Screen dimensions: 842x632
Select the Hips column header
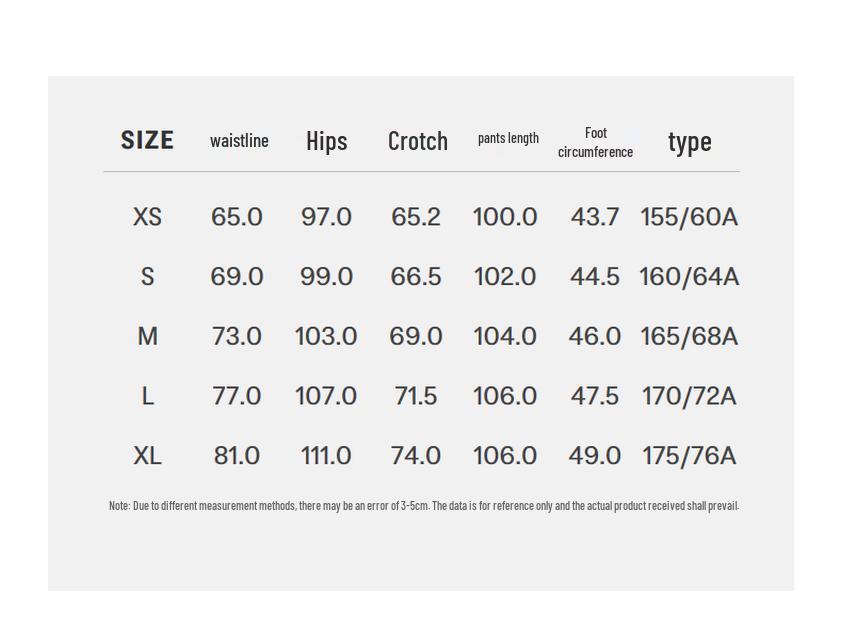[326, 141]
